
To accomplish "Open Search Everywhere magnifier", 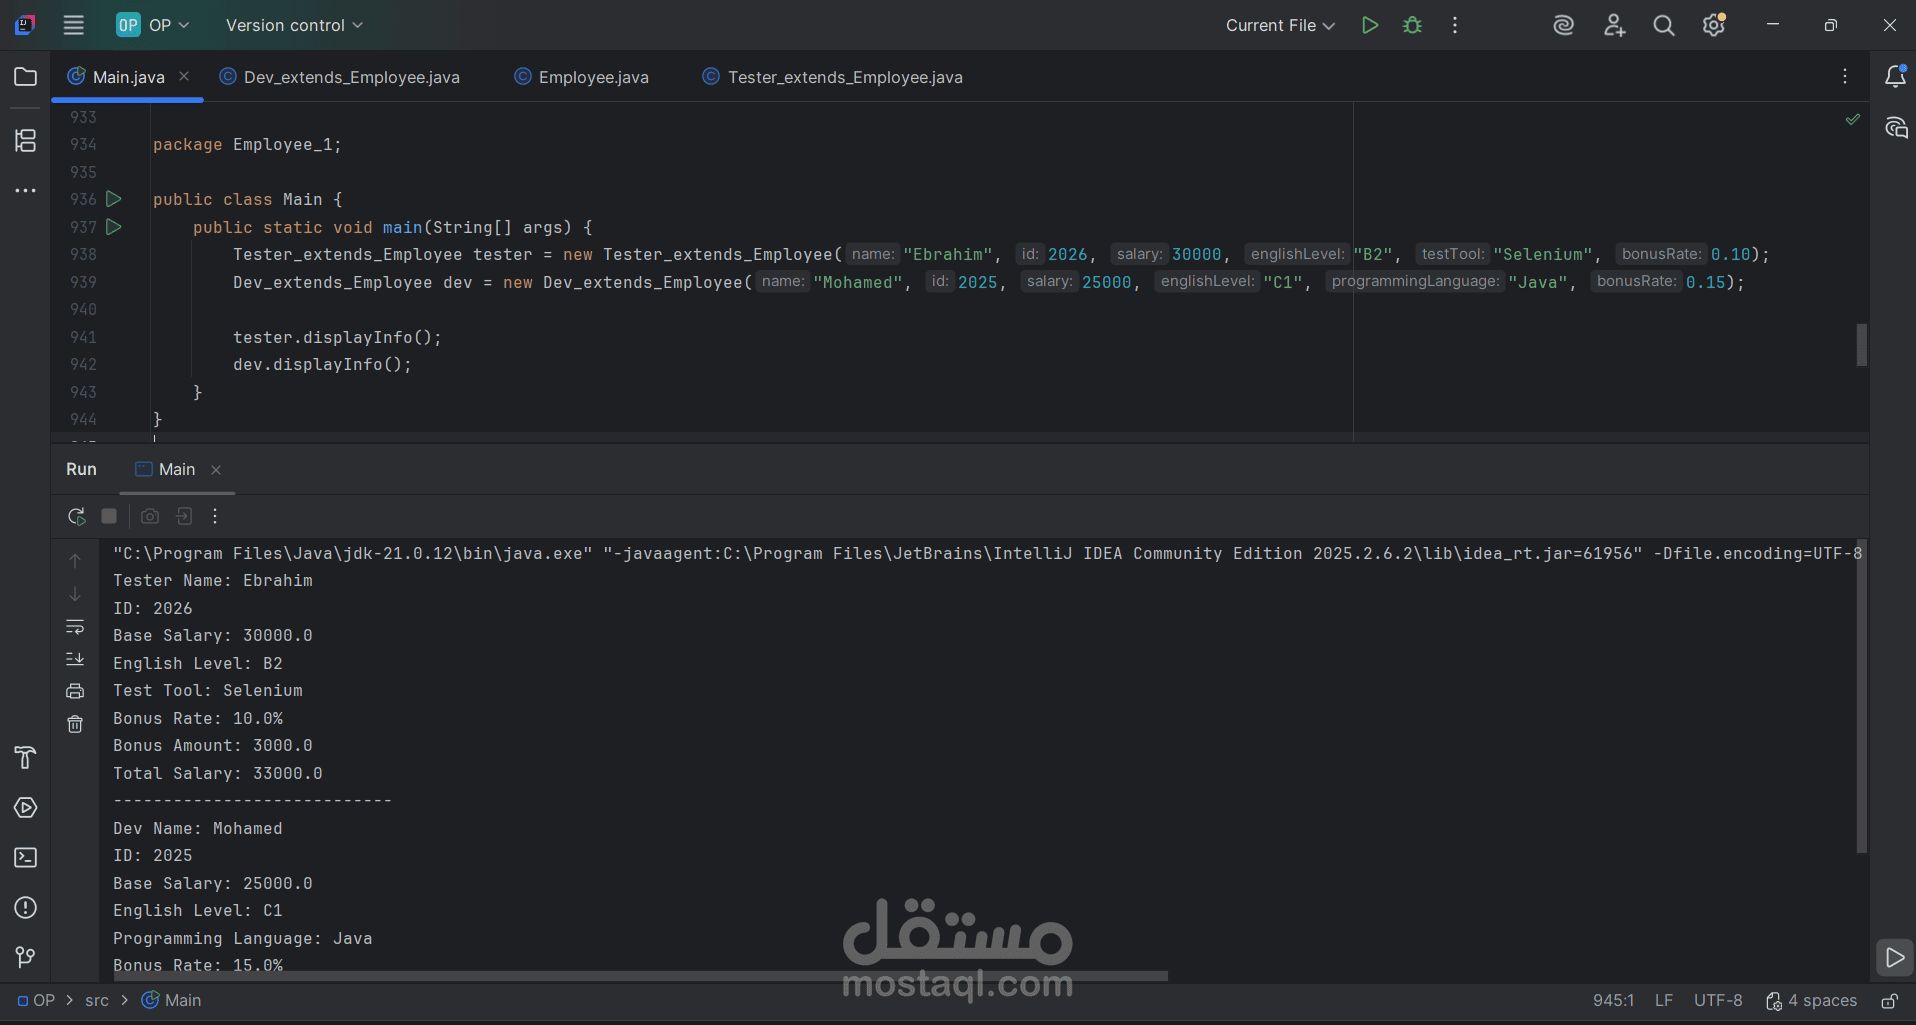I will (1664, 25).
